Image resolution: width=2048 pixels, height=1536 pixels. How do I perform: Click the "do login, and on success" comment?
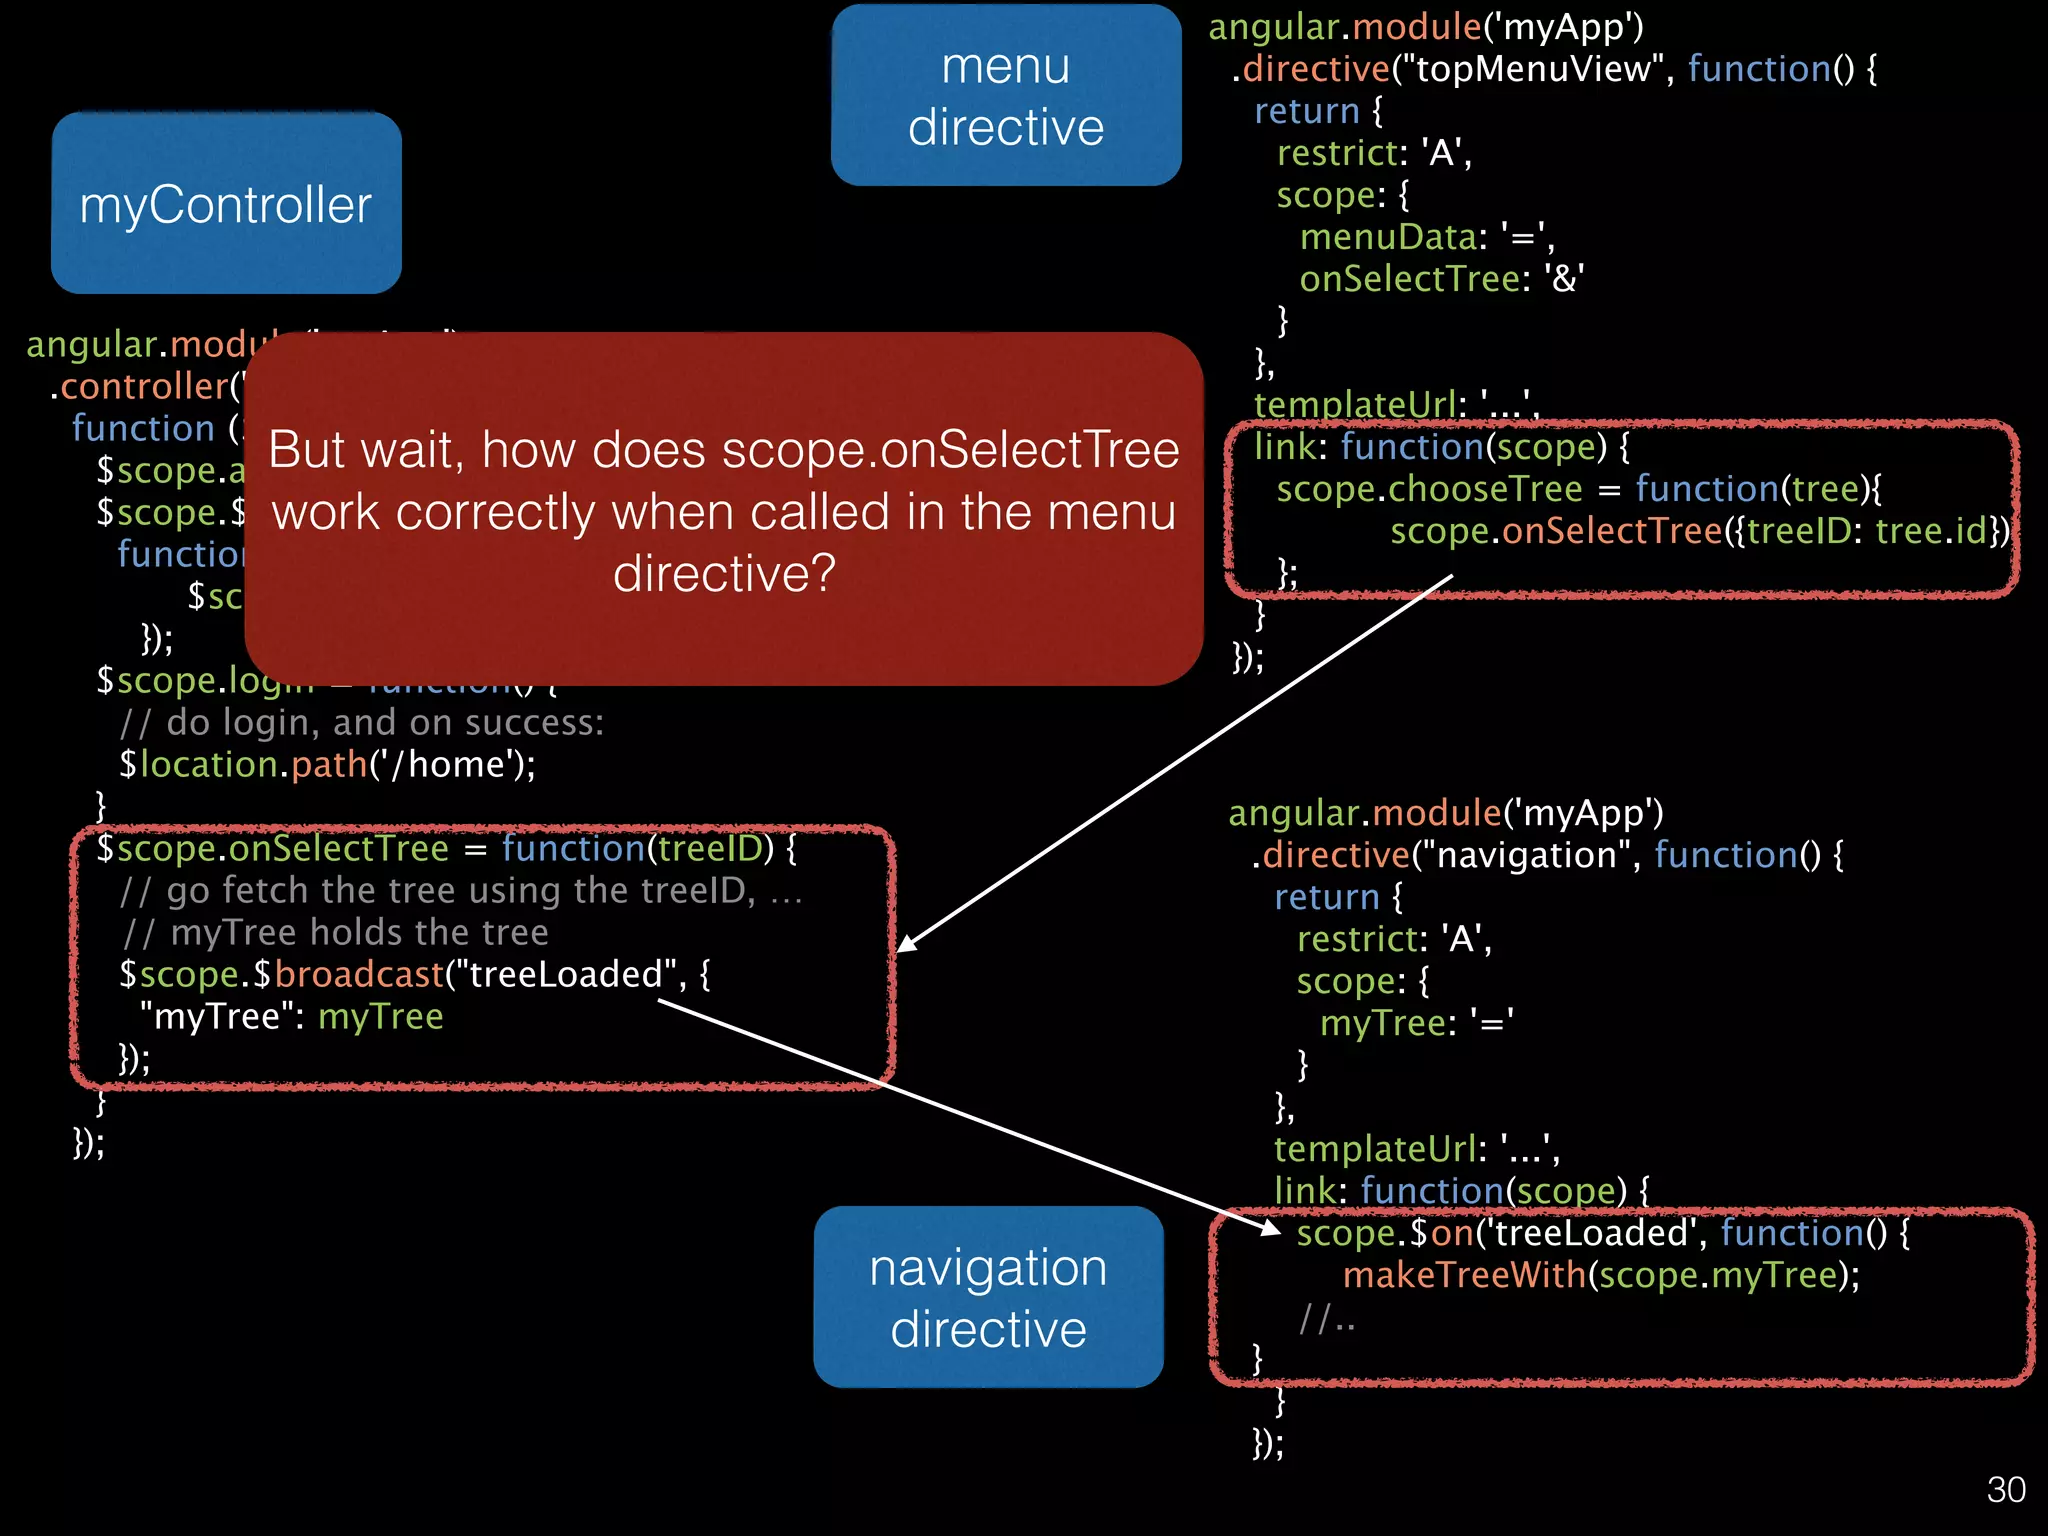362,723
